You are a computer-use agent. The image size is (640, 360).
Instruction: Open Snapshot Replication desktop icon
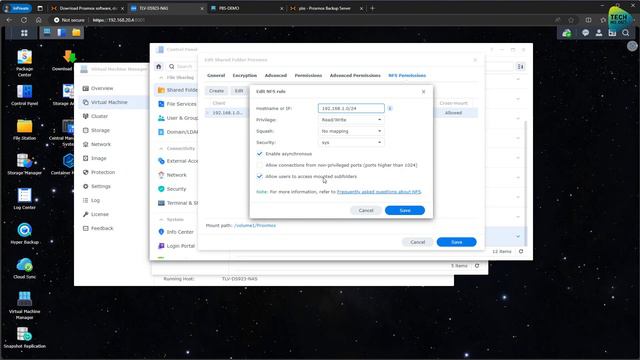(x=24, y=338)
